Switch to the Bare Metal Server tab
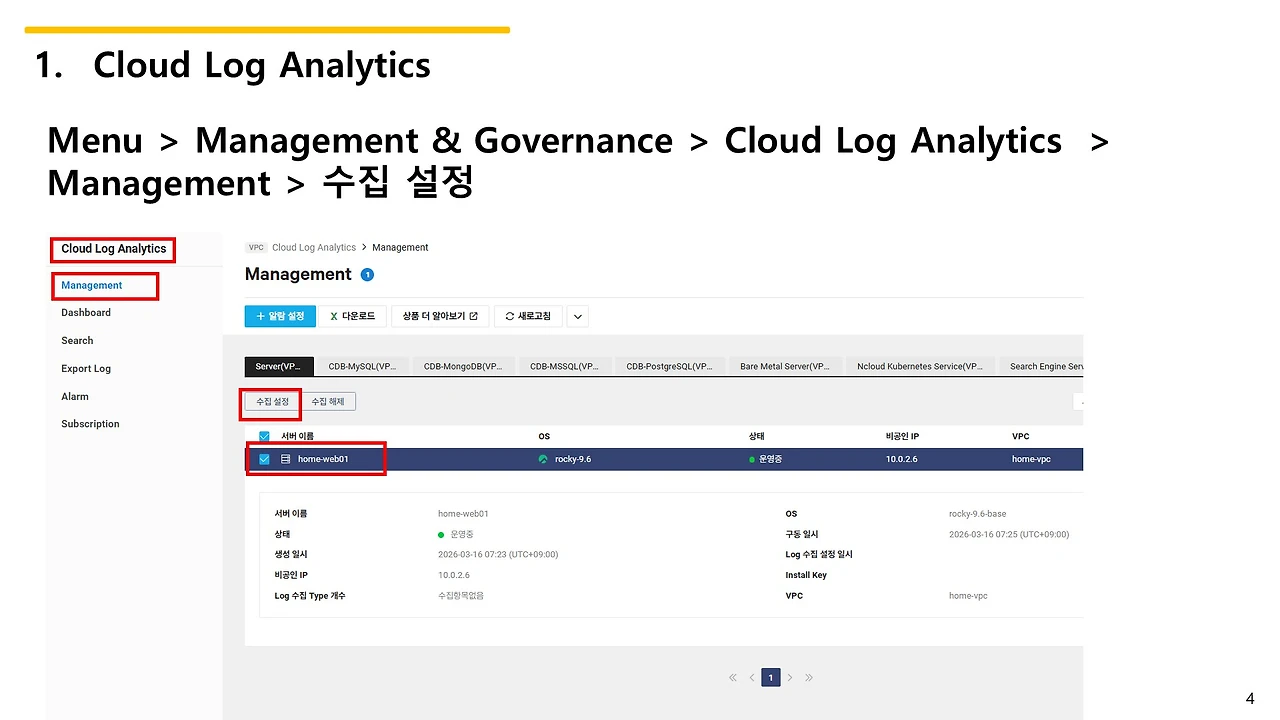1280x720 pixels. [x=785, y=367]
